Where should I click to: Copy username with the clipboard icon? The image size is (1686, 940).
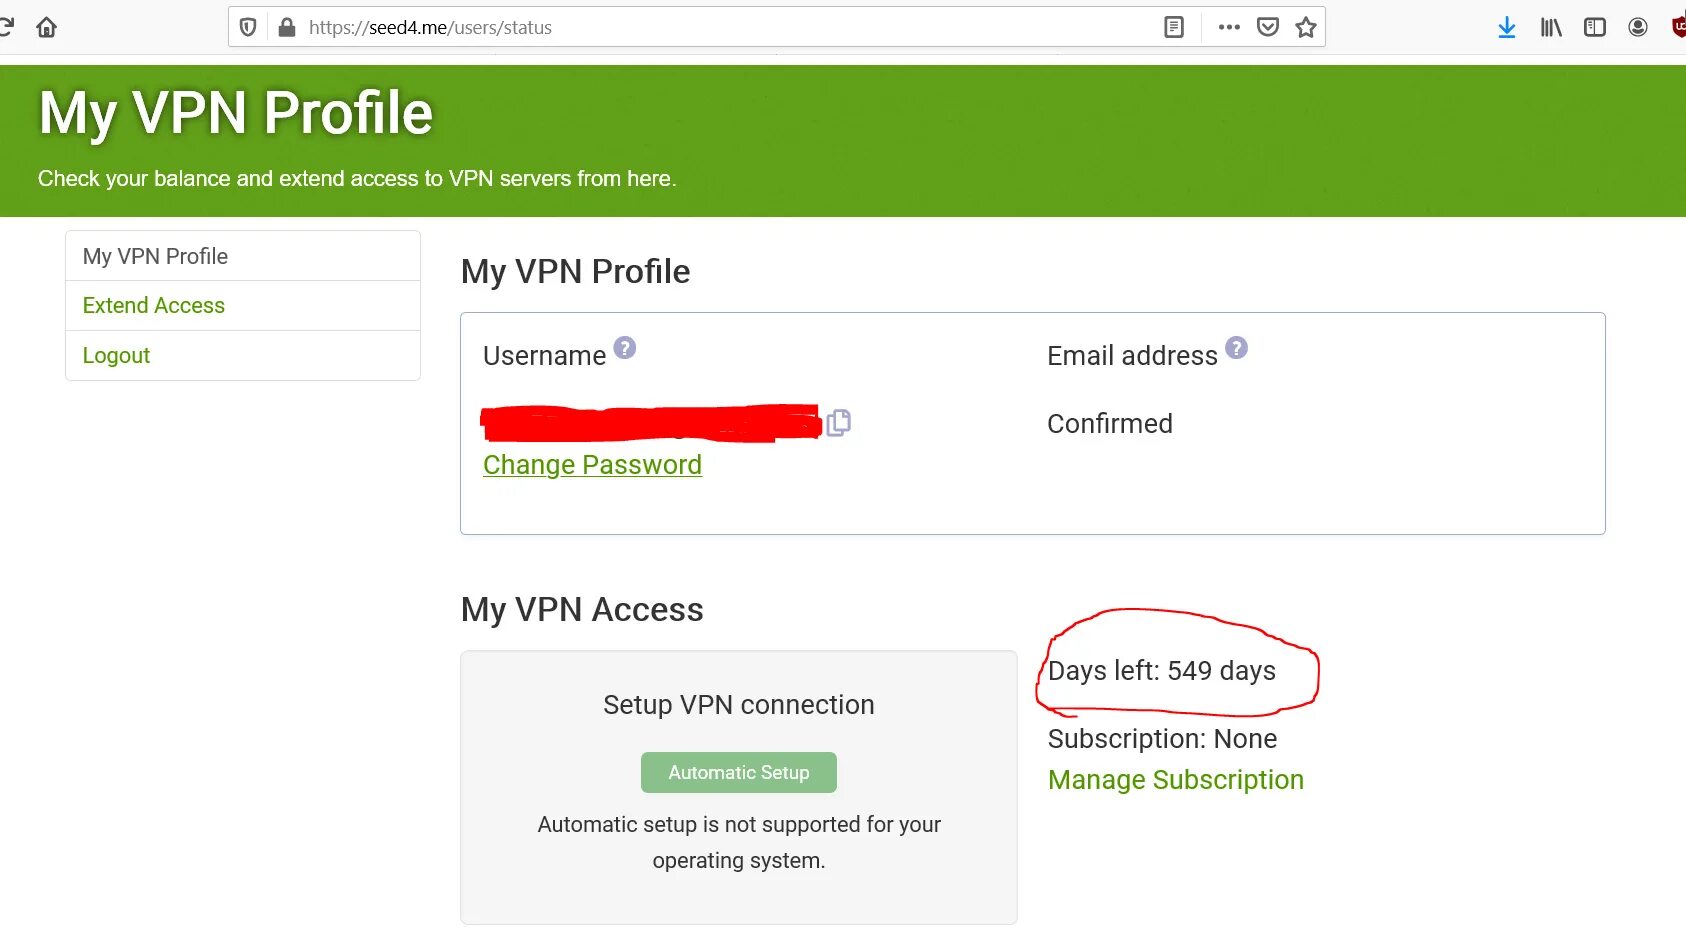pos(839,423)
